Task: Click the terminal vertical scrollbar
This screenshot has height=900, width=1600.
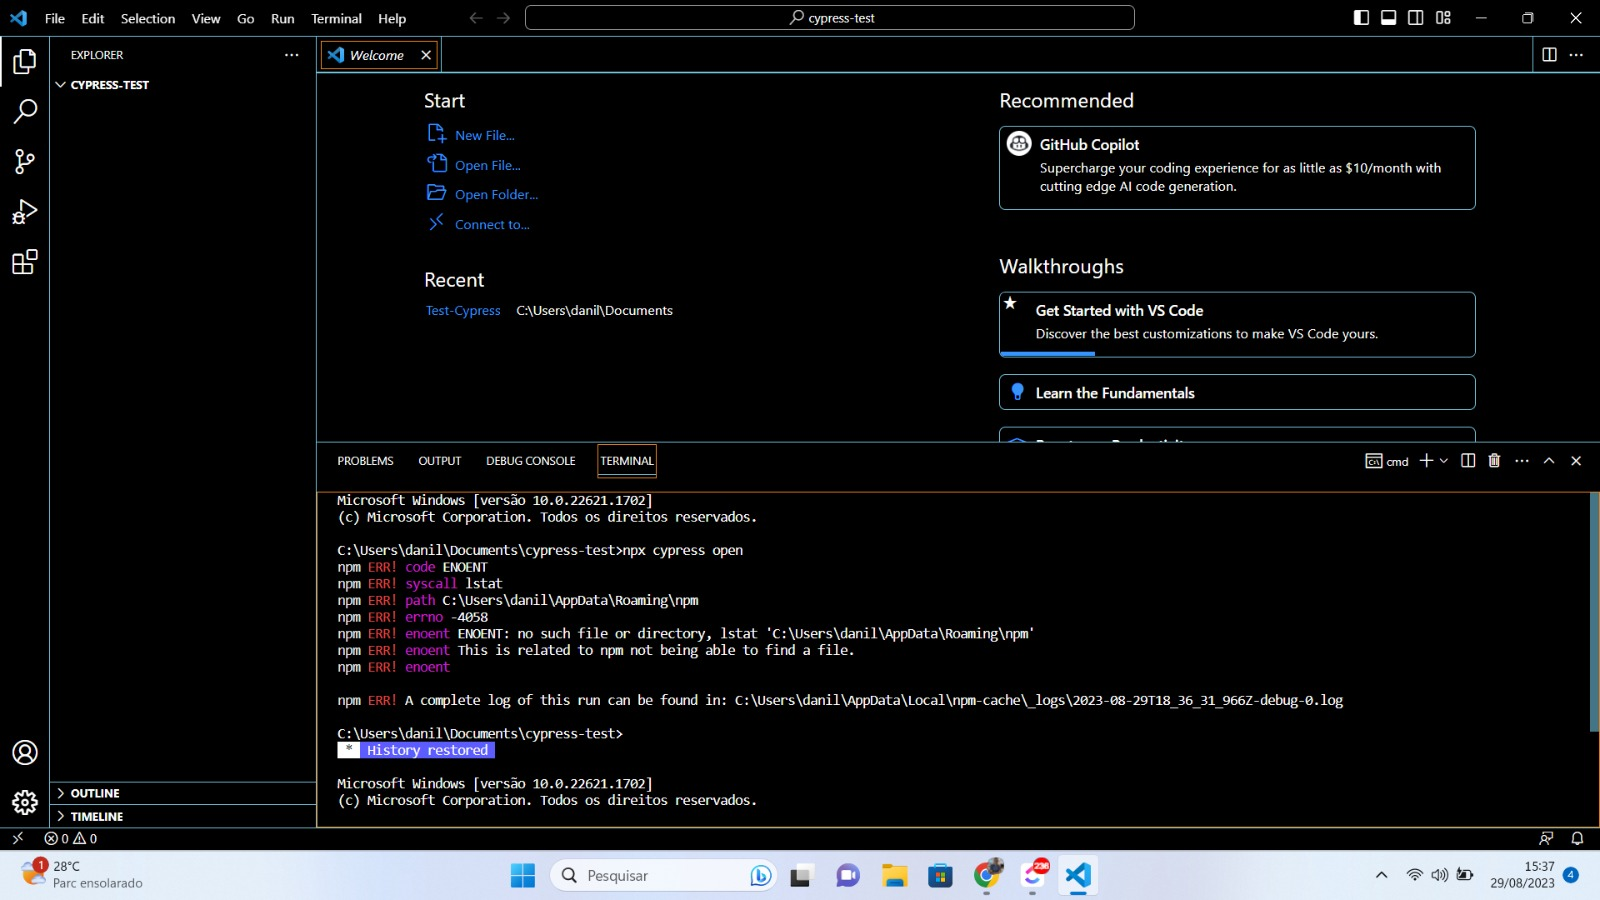Action: click(x=1594, y=612)
